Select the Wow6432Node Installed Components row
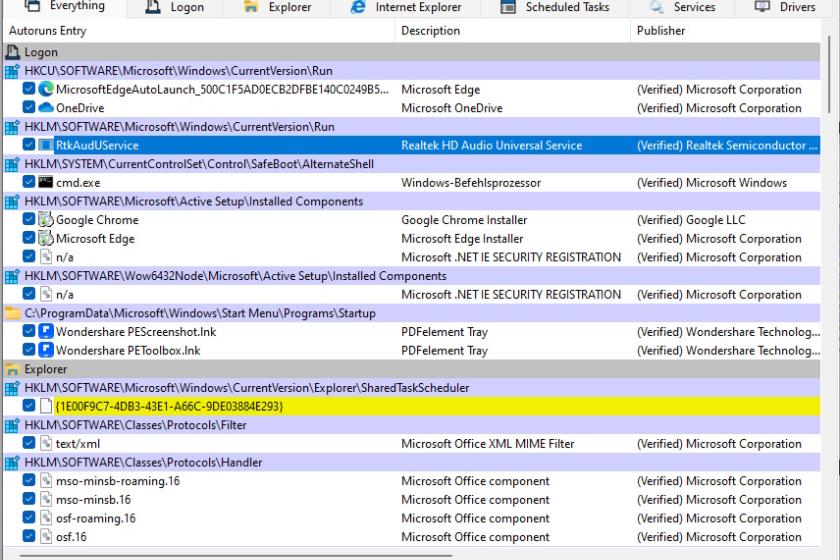This screenshot has width=840, height=560. [x=411, y=275]
